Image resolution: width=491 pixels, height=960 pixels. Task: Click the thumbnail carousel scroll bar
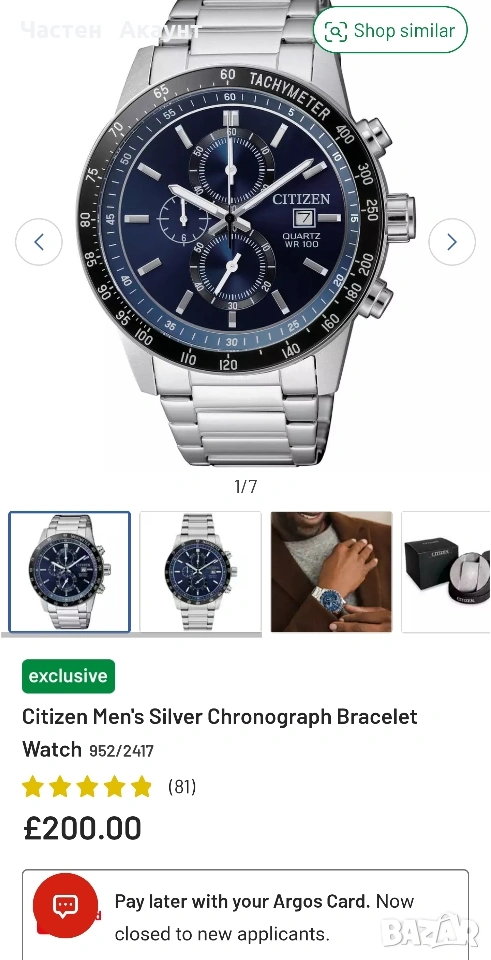click(131, 635)
